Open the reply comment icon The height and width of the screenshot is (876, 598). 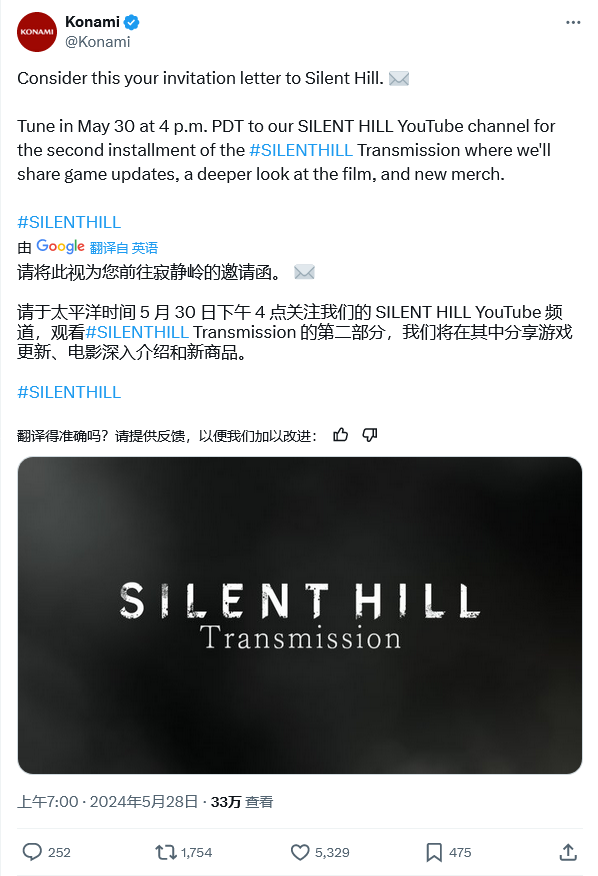pyautogui.click(x=32, y=852)
